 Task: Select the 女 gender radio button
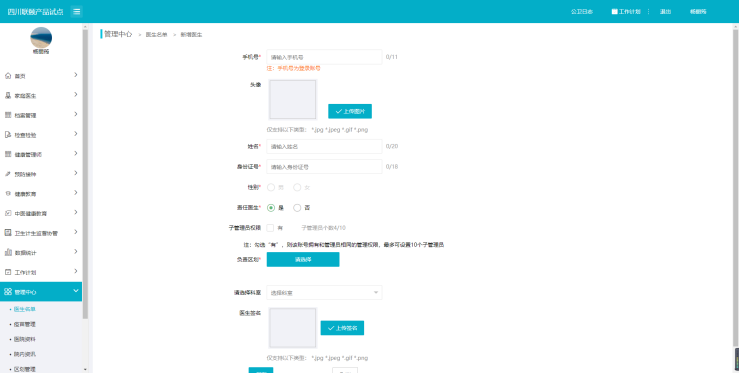click(297, 187)
